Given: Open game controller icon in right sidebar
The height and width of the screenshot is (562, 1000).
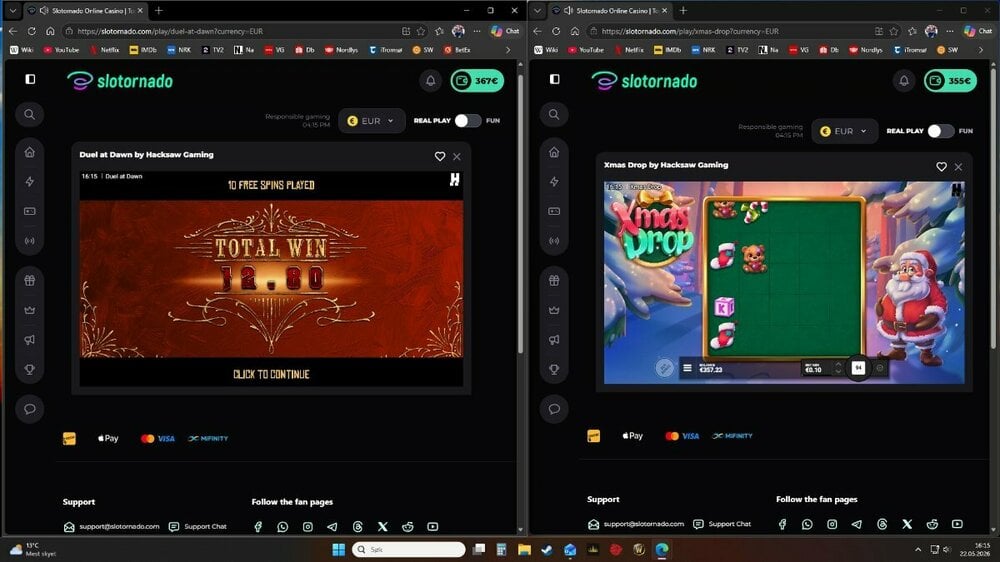Looking at the screenshot, I should click(554, 211).
